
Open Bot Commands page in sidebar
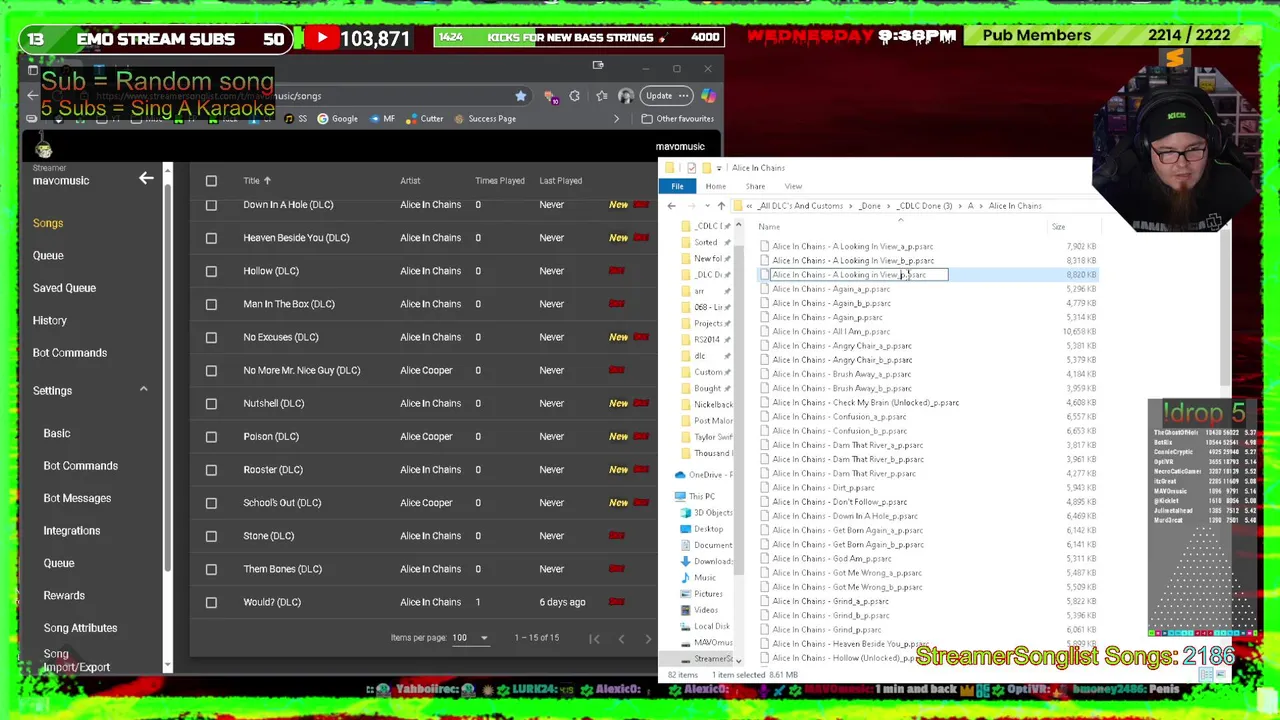(69, 353)
